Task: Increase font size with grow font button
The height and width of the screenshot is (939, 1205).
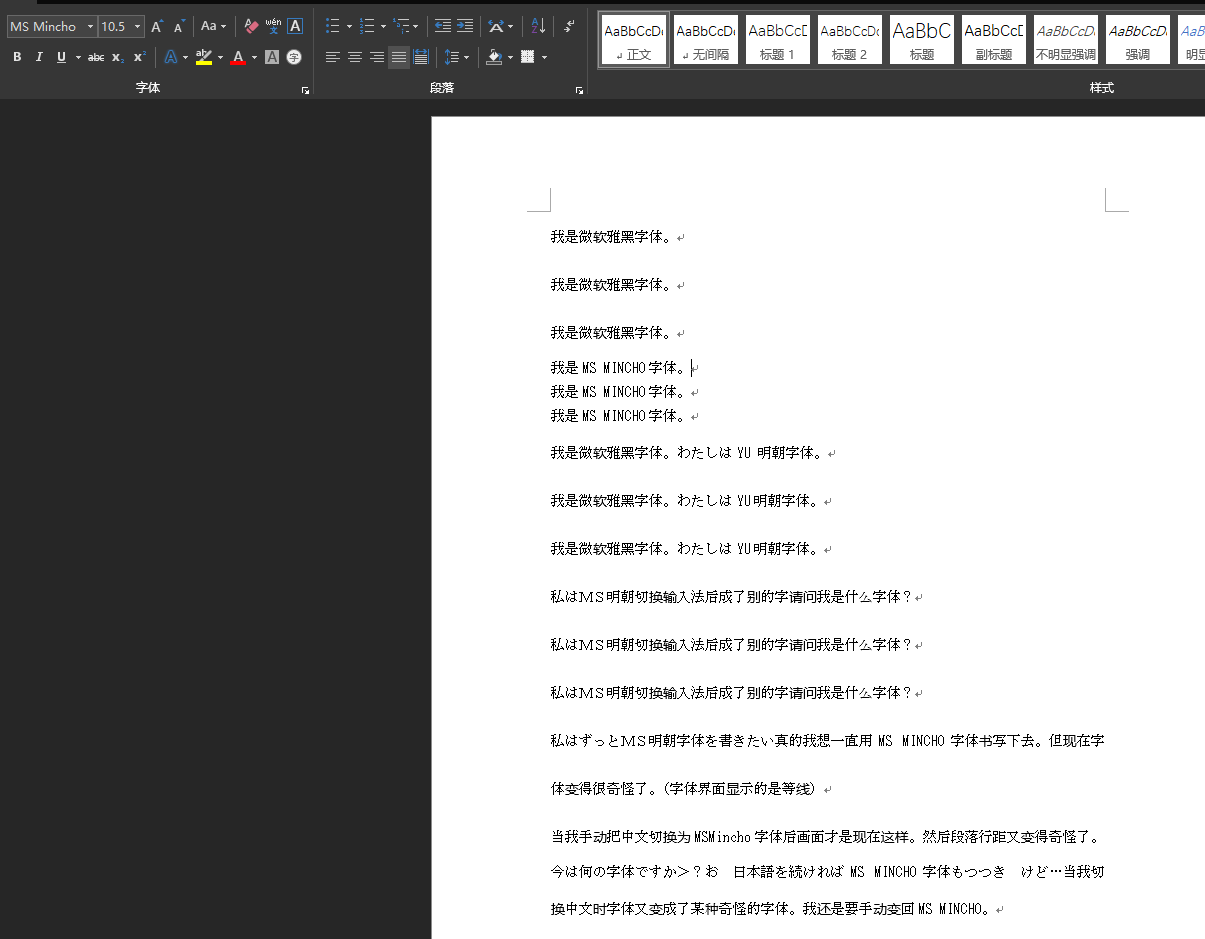Action: click(x=157, y=27)
